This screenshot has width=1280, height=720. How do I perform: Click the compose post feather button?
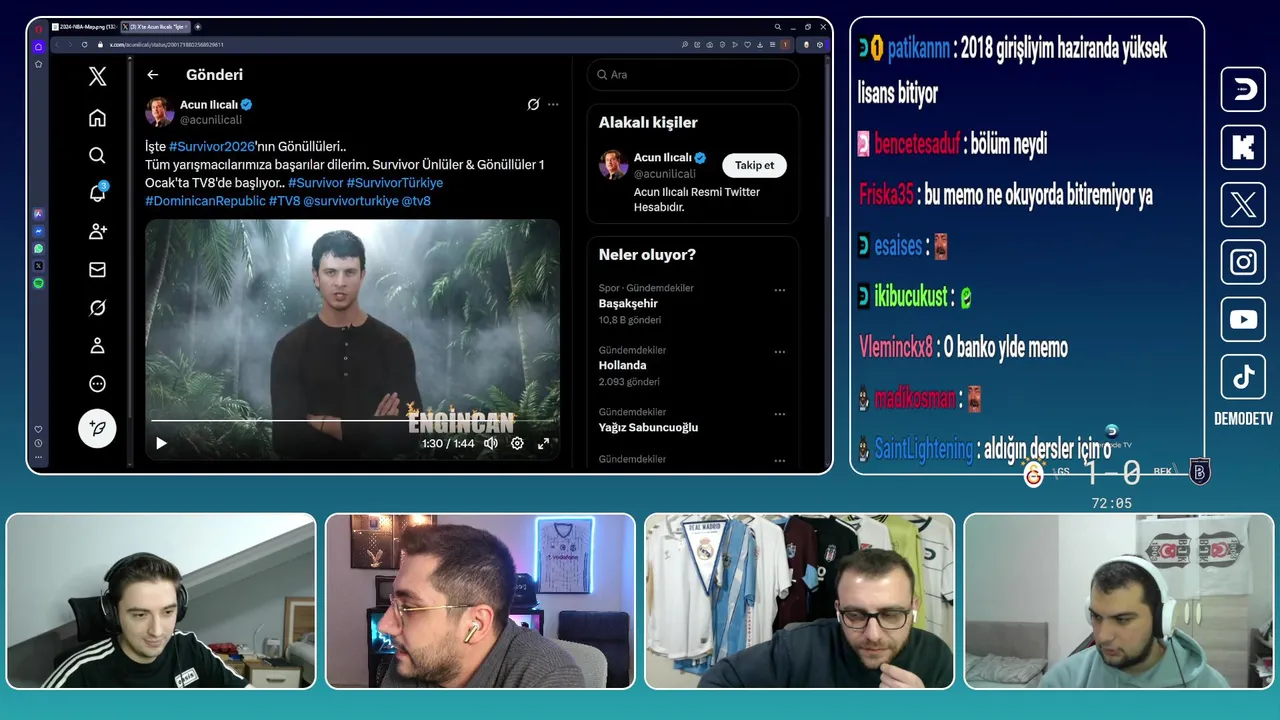coord(97,428)
